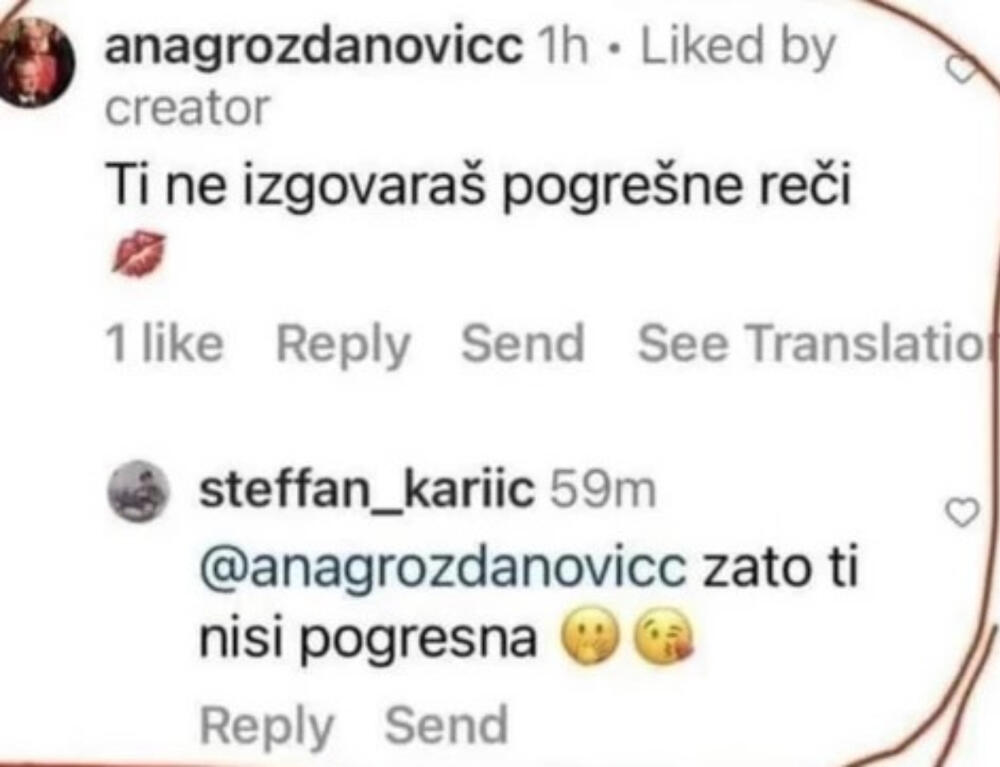Open anagrozdanovicc's profile picture
Image resolution: width=1000 pixels, height=767 pixels.
[38, 62]
